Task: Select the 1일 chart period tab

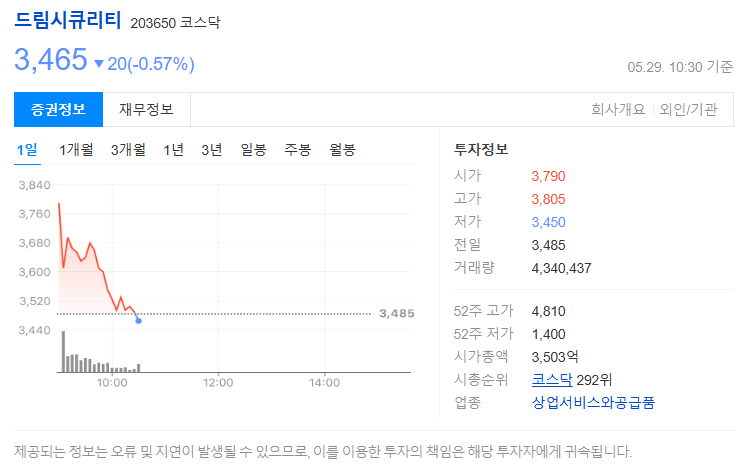Action: 27,150
